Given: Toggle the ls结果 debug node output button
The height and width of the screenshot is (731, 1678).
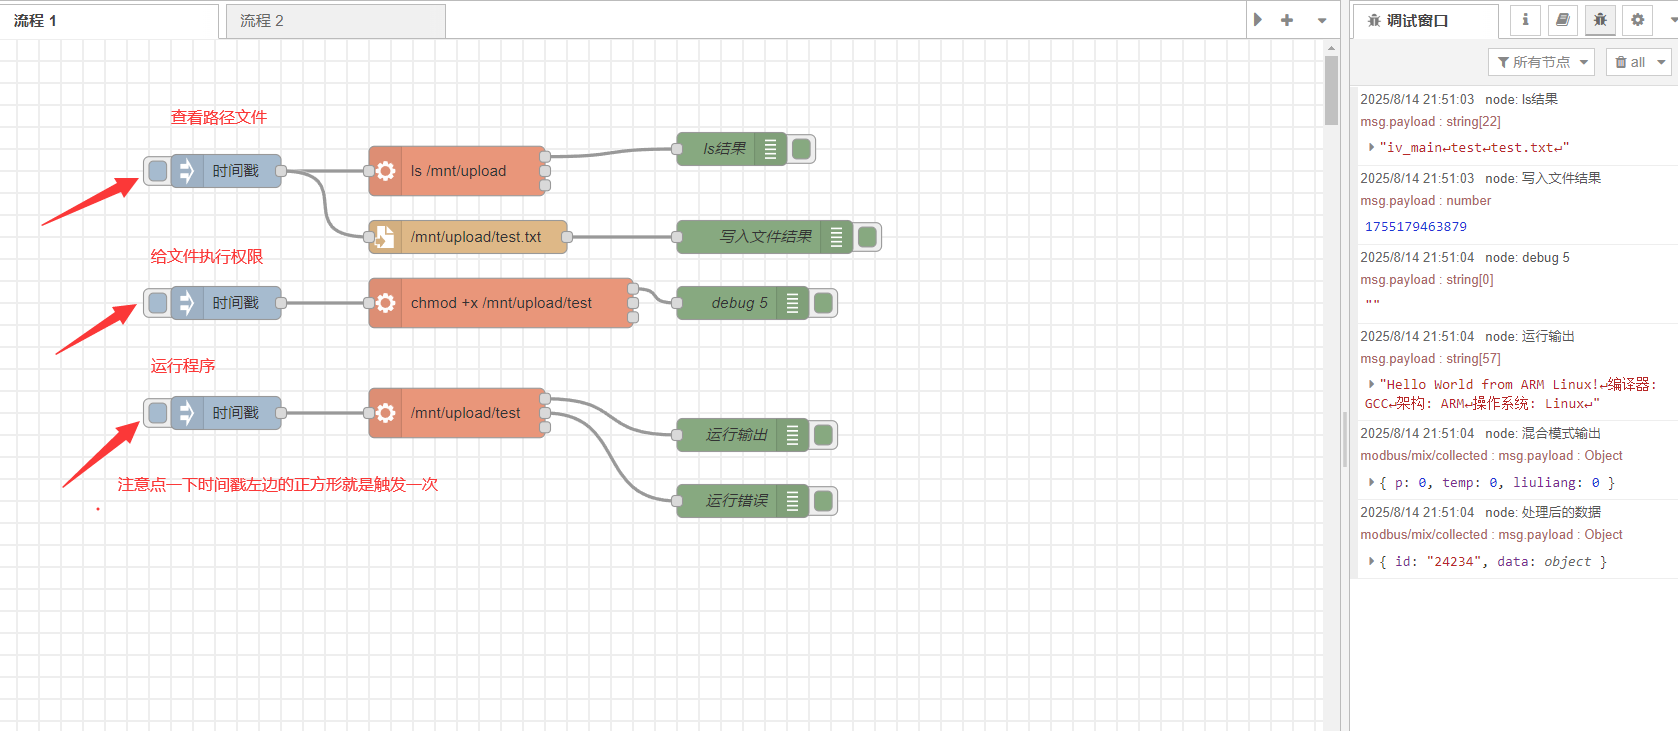Looking at the screenshot, I should coord(802,149).
